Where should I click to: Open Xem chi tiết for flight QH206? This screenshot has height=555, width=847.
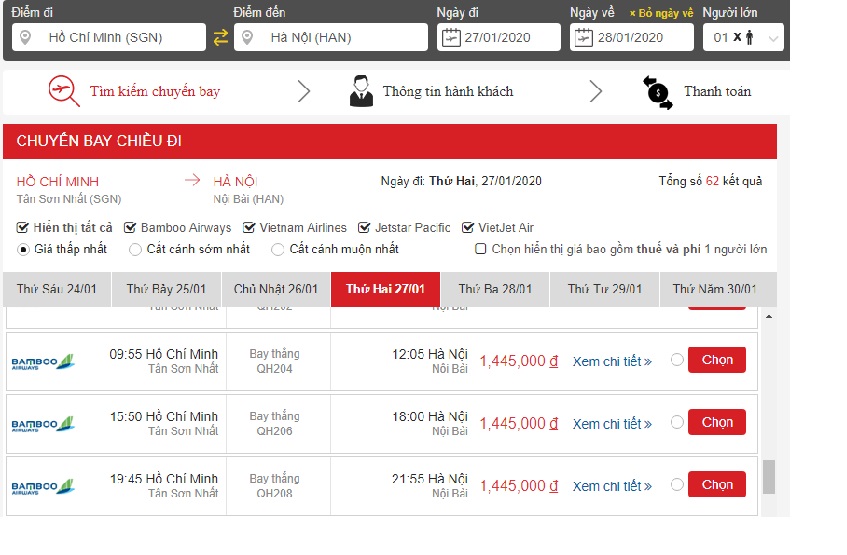click(x=612, y=424)
